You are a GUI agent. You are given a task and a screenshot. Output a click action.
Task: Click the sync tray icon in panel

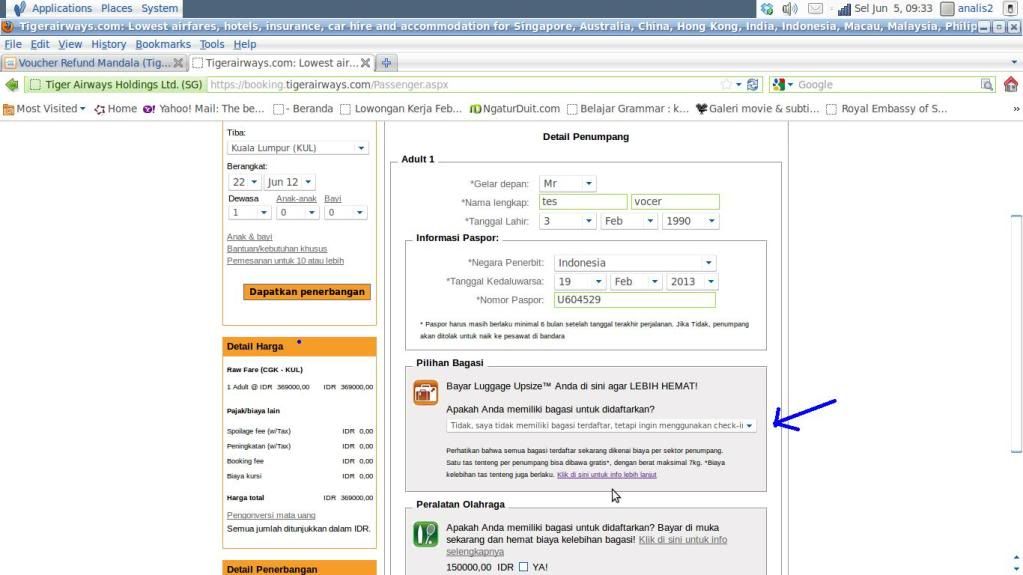767,8
